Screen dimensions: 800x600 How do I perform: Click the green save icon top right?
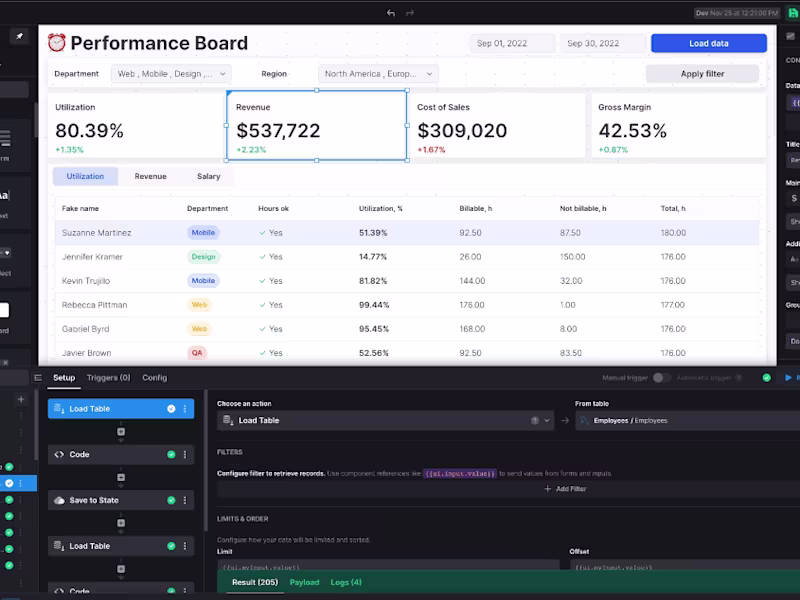pos(794,13)
